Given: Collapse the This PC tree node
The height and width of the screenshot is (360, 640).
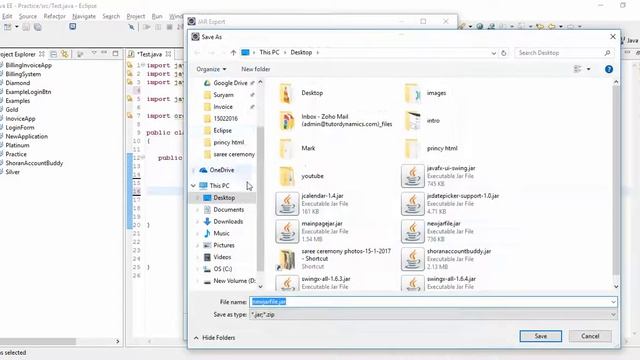Looking at the screenshot, I should tap(193, 186).
